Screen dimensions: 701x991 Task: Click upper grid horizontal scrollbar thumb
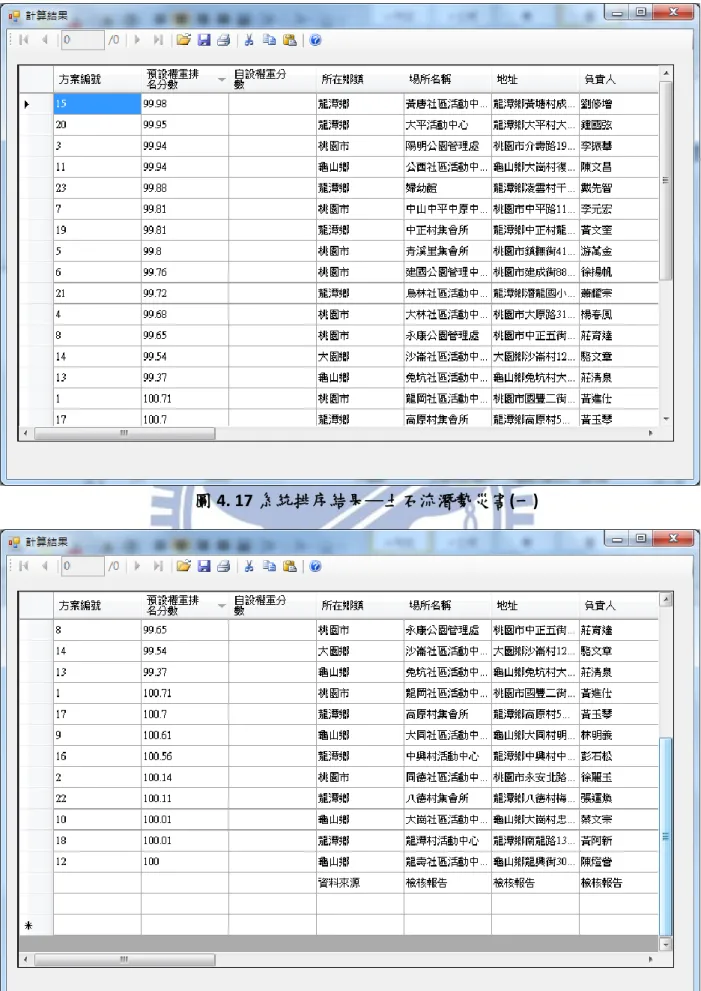[125, 434]
